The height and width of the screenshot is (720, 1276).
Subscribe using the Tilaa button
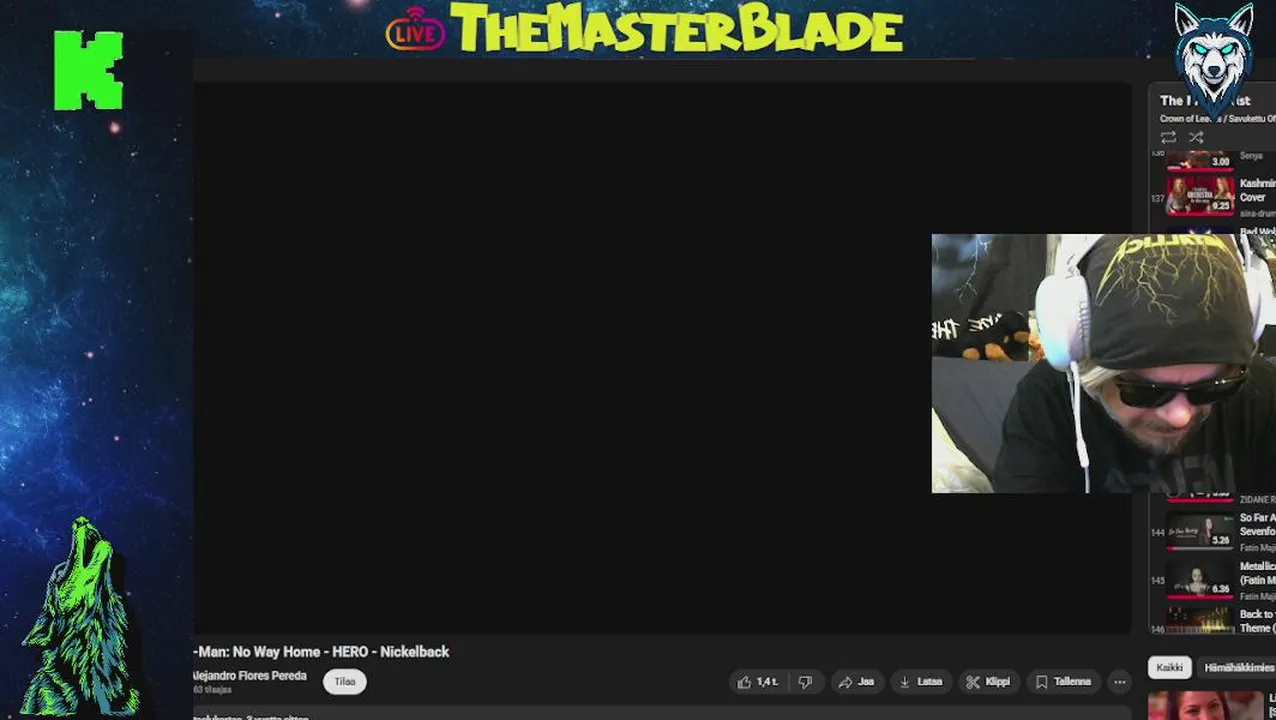point(345,682)
